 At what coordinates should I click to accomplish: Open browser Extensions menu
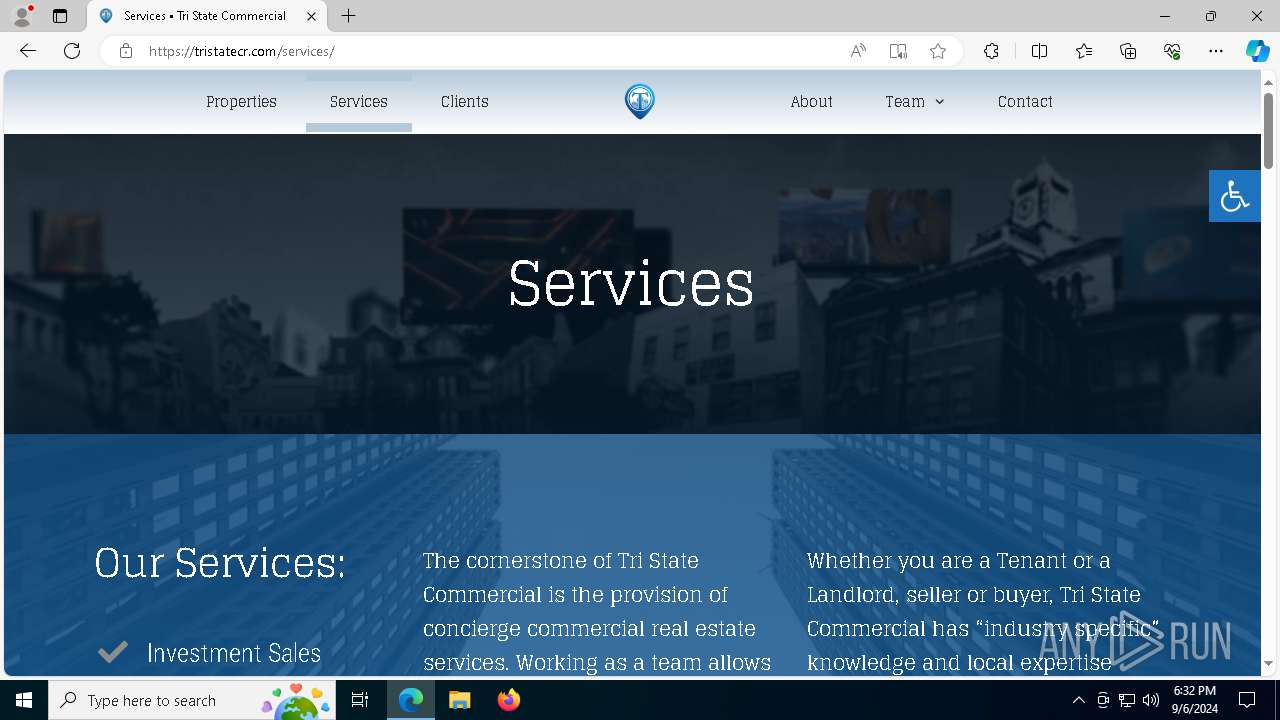coord(991,51)
